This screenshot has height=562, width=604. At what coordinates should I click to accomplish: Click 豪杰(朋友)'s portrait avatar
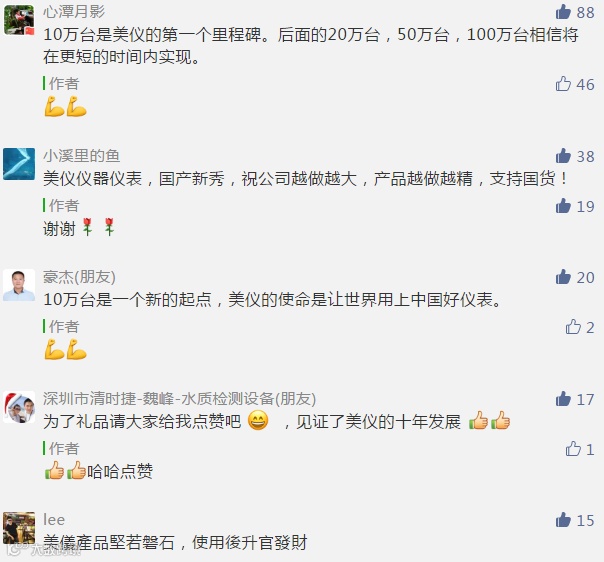(x=19, y=285)
